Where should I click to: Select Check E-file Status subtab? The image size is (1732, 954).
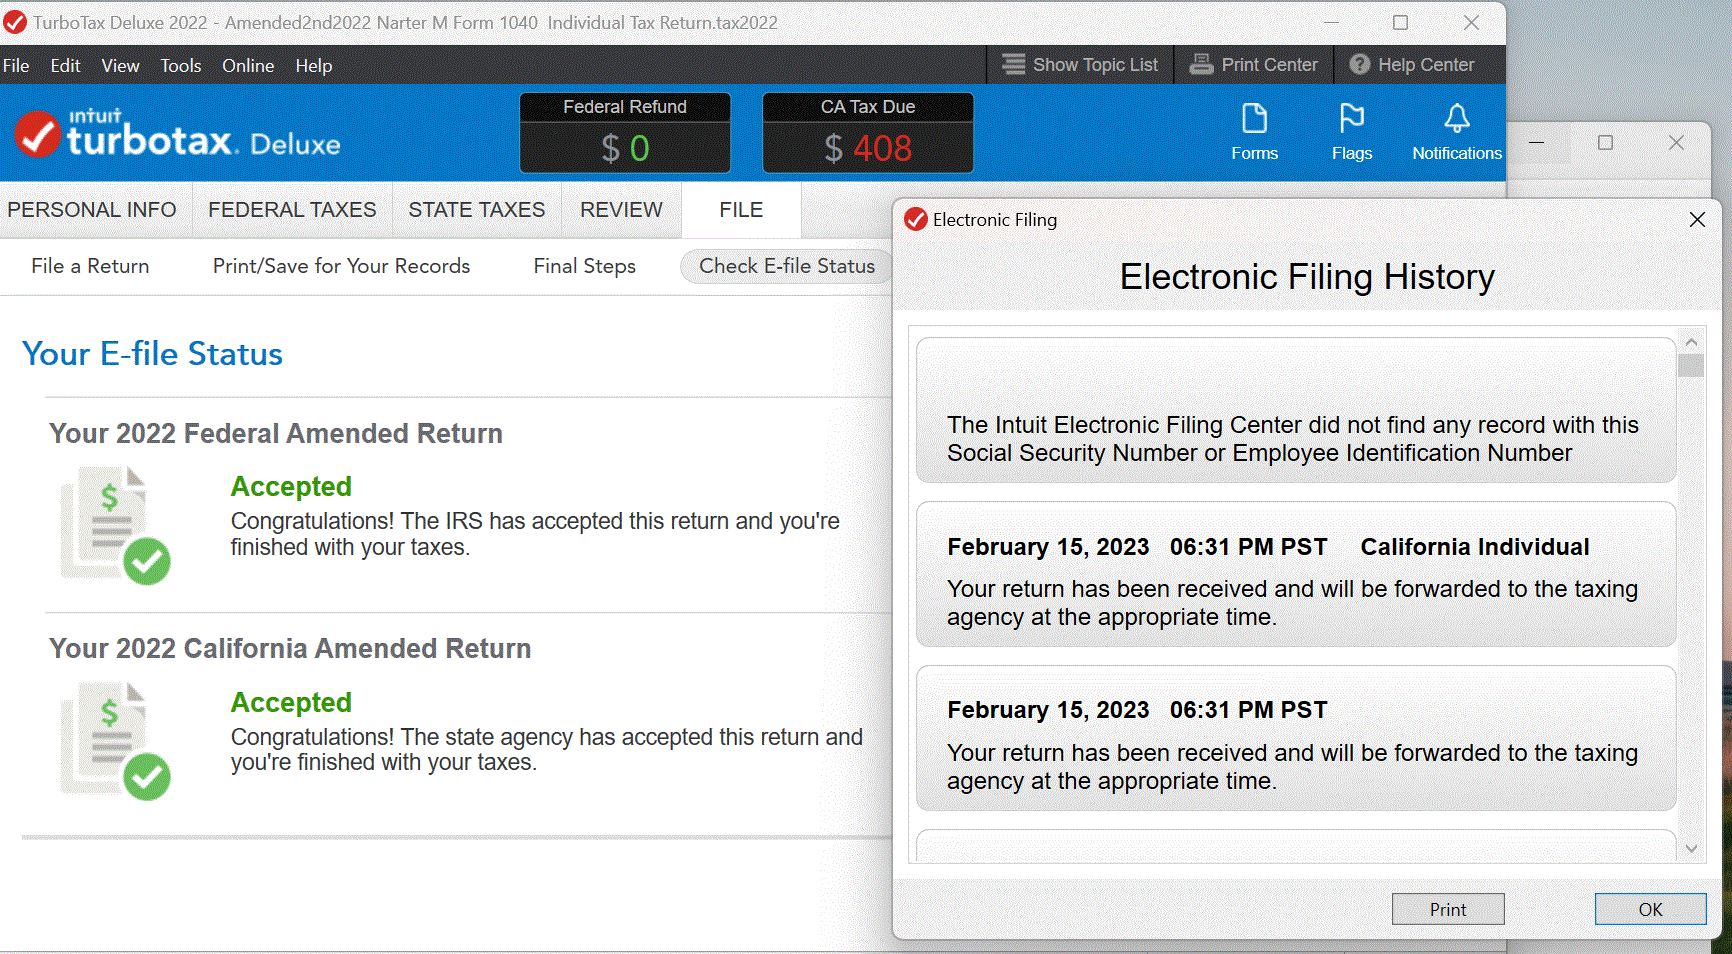pos(787,266)
